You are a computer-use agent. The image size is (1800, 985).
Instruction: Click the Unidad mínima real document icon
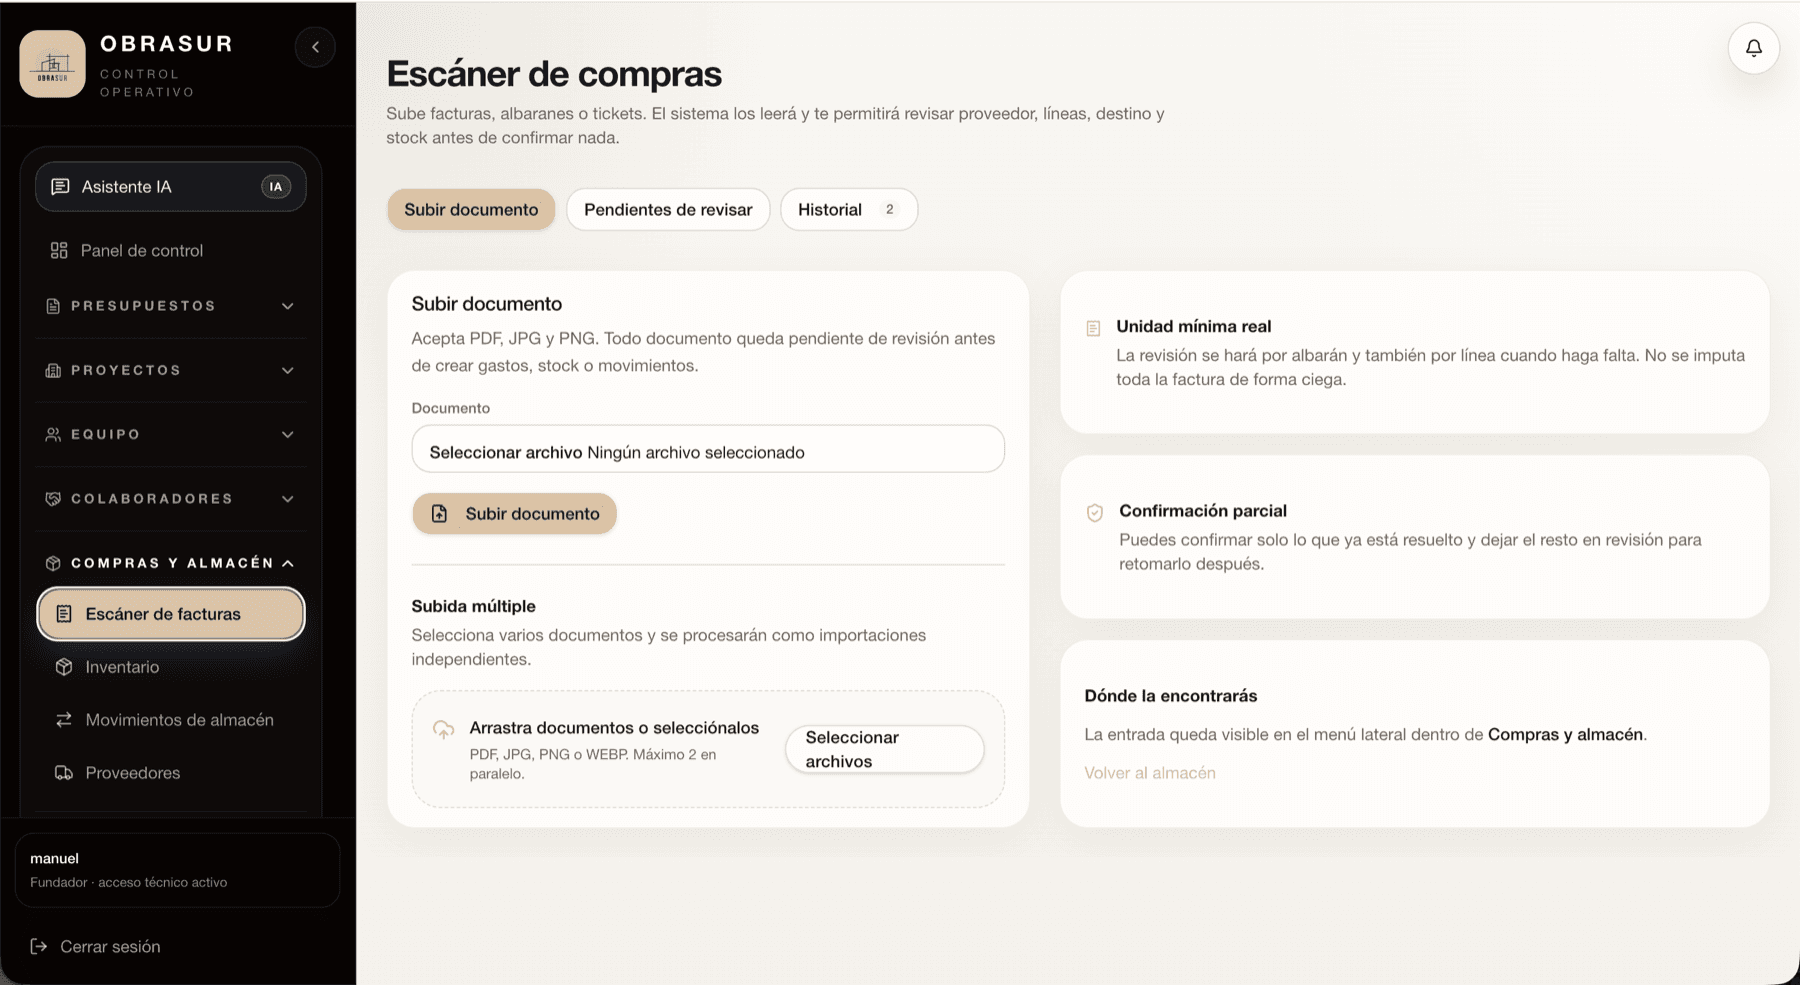[1093, 328]
